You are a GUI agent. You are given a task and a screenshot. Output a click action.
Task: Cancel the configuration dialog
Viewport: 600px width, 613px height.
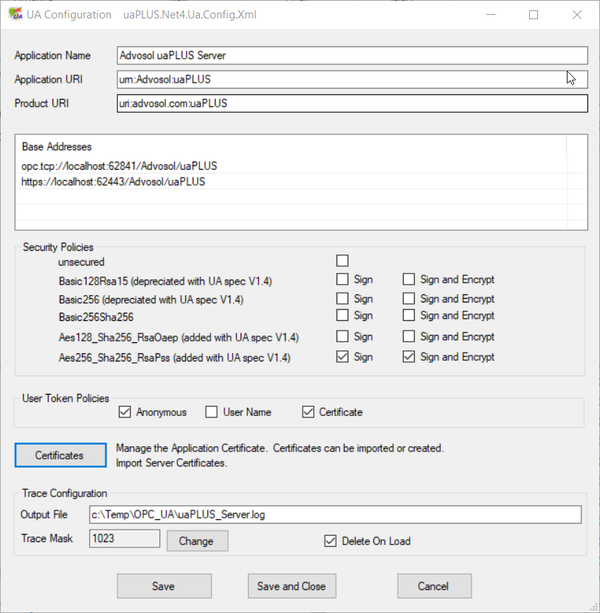click(x=434, y=586)
